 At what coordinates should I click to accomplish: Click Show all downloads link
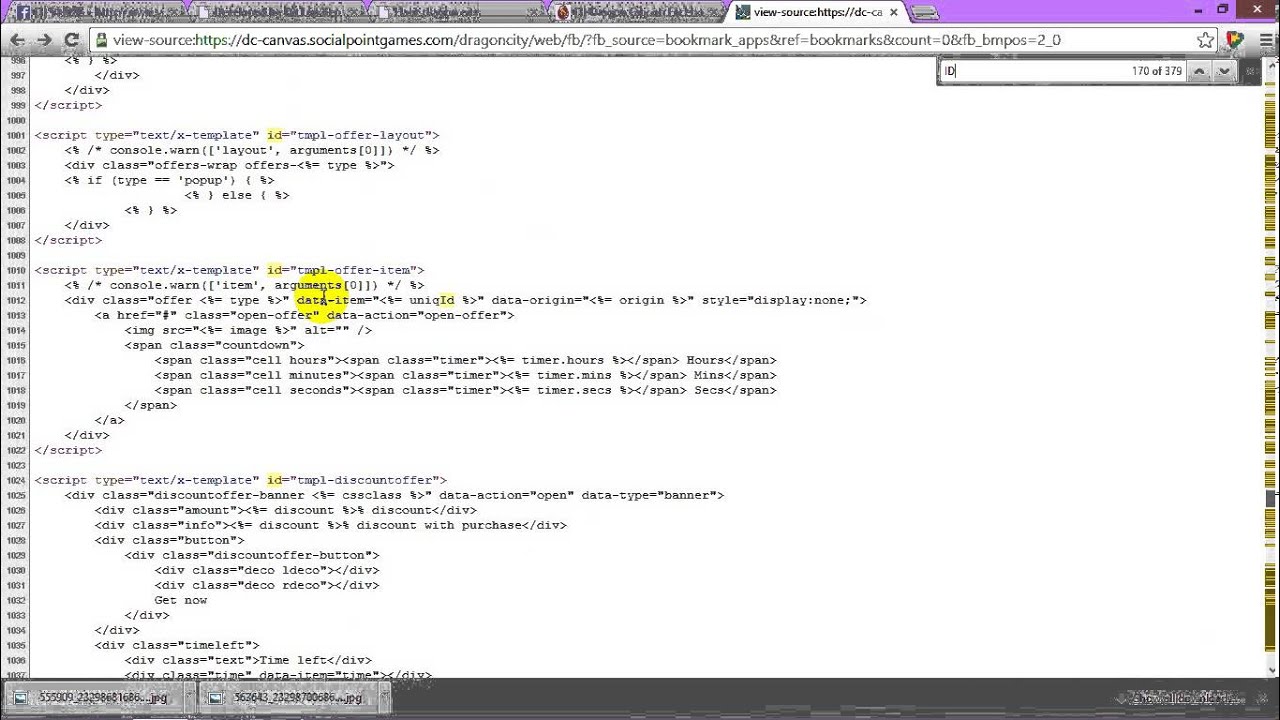pos(1178,697)
